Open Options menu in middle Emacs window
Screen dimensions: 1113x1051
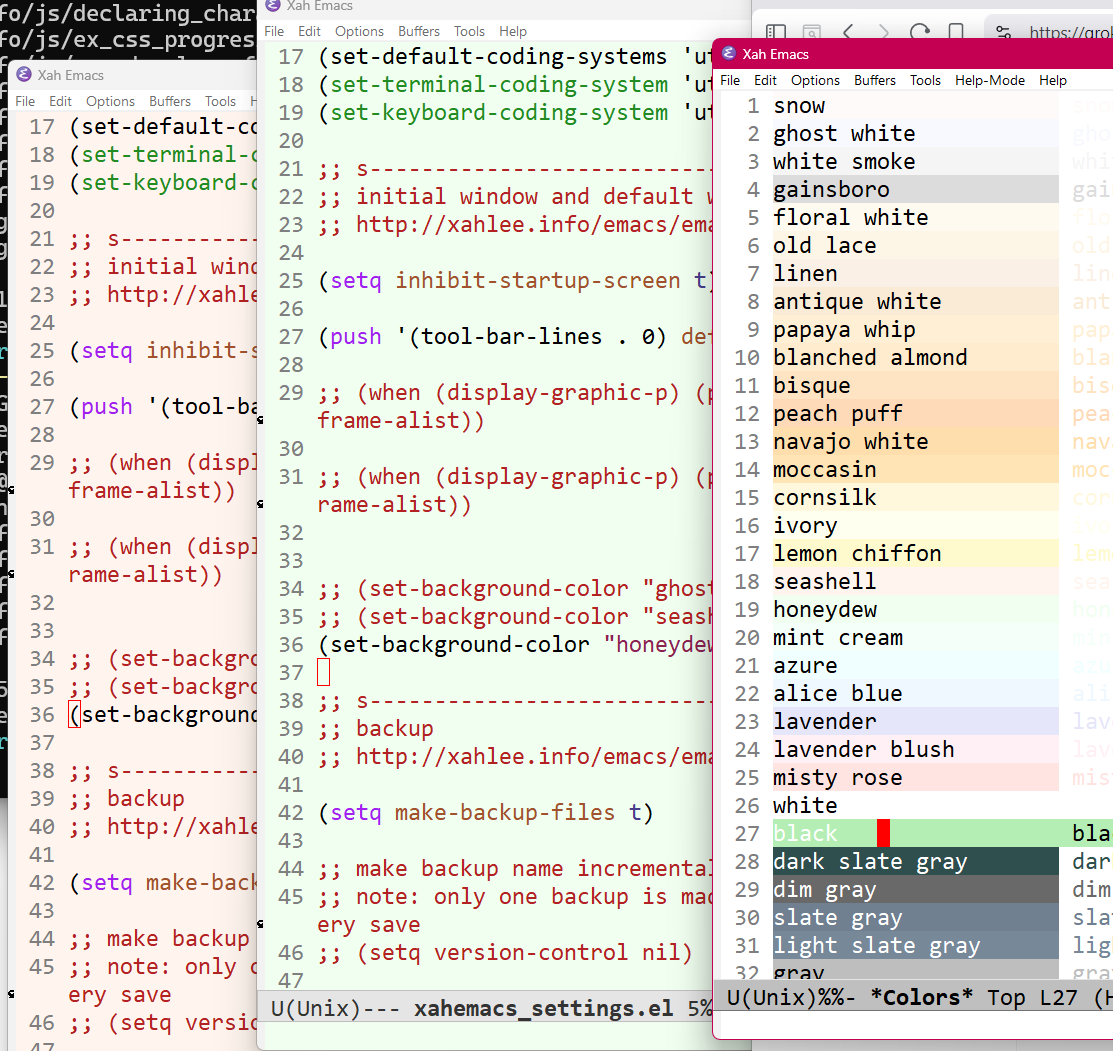[x=359, y=31]
